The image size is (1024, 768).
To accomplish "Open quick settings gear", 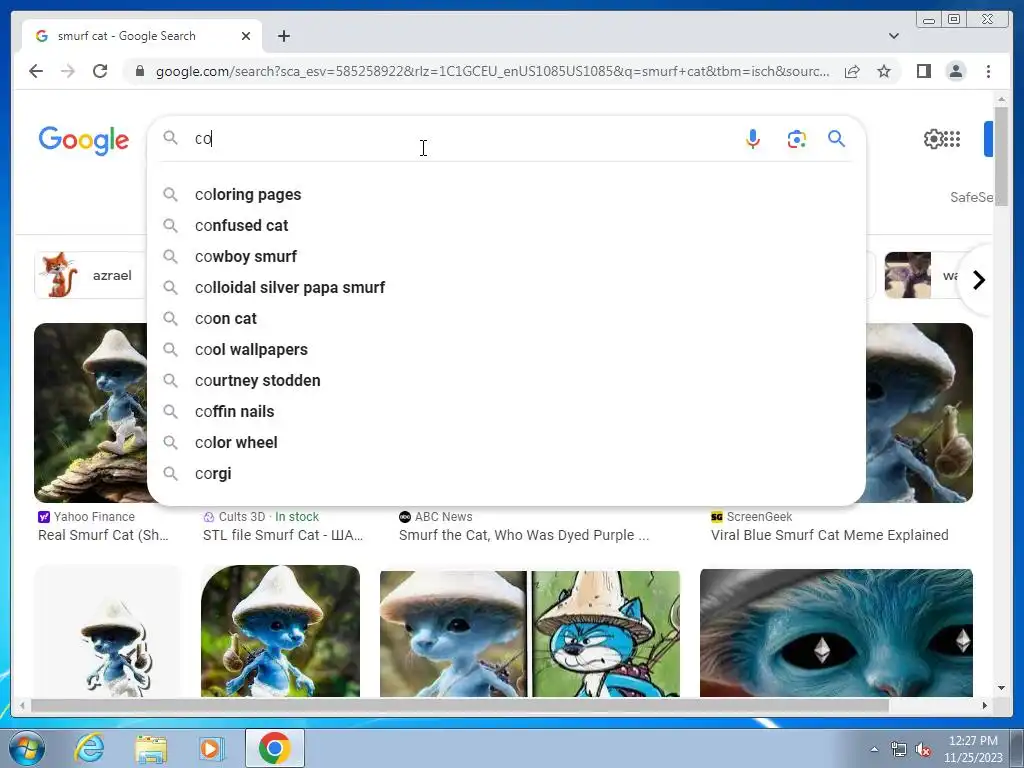I will click(933, 138).
